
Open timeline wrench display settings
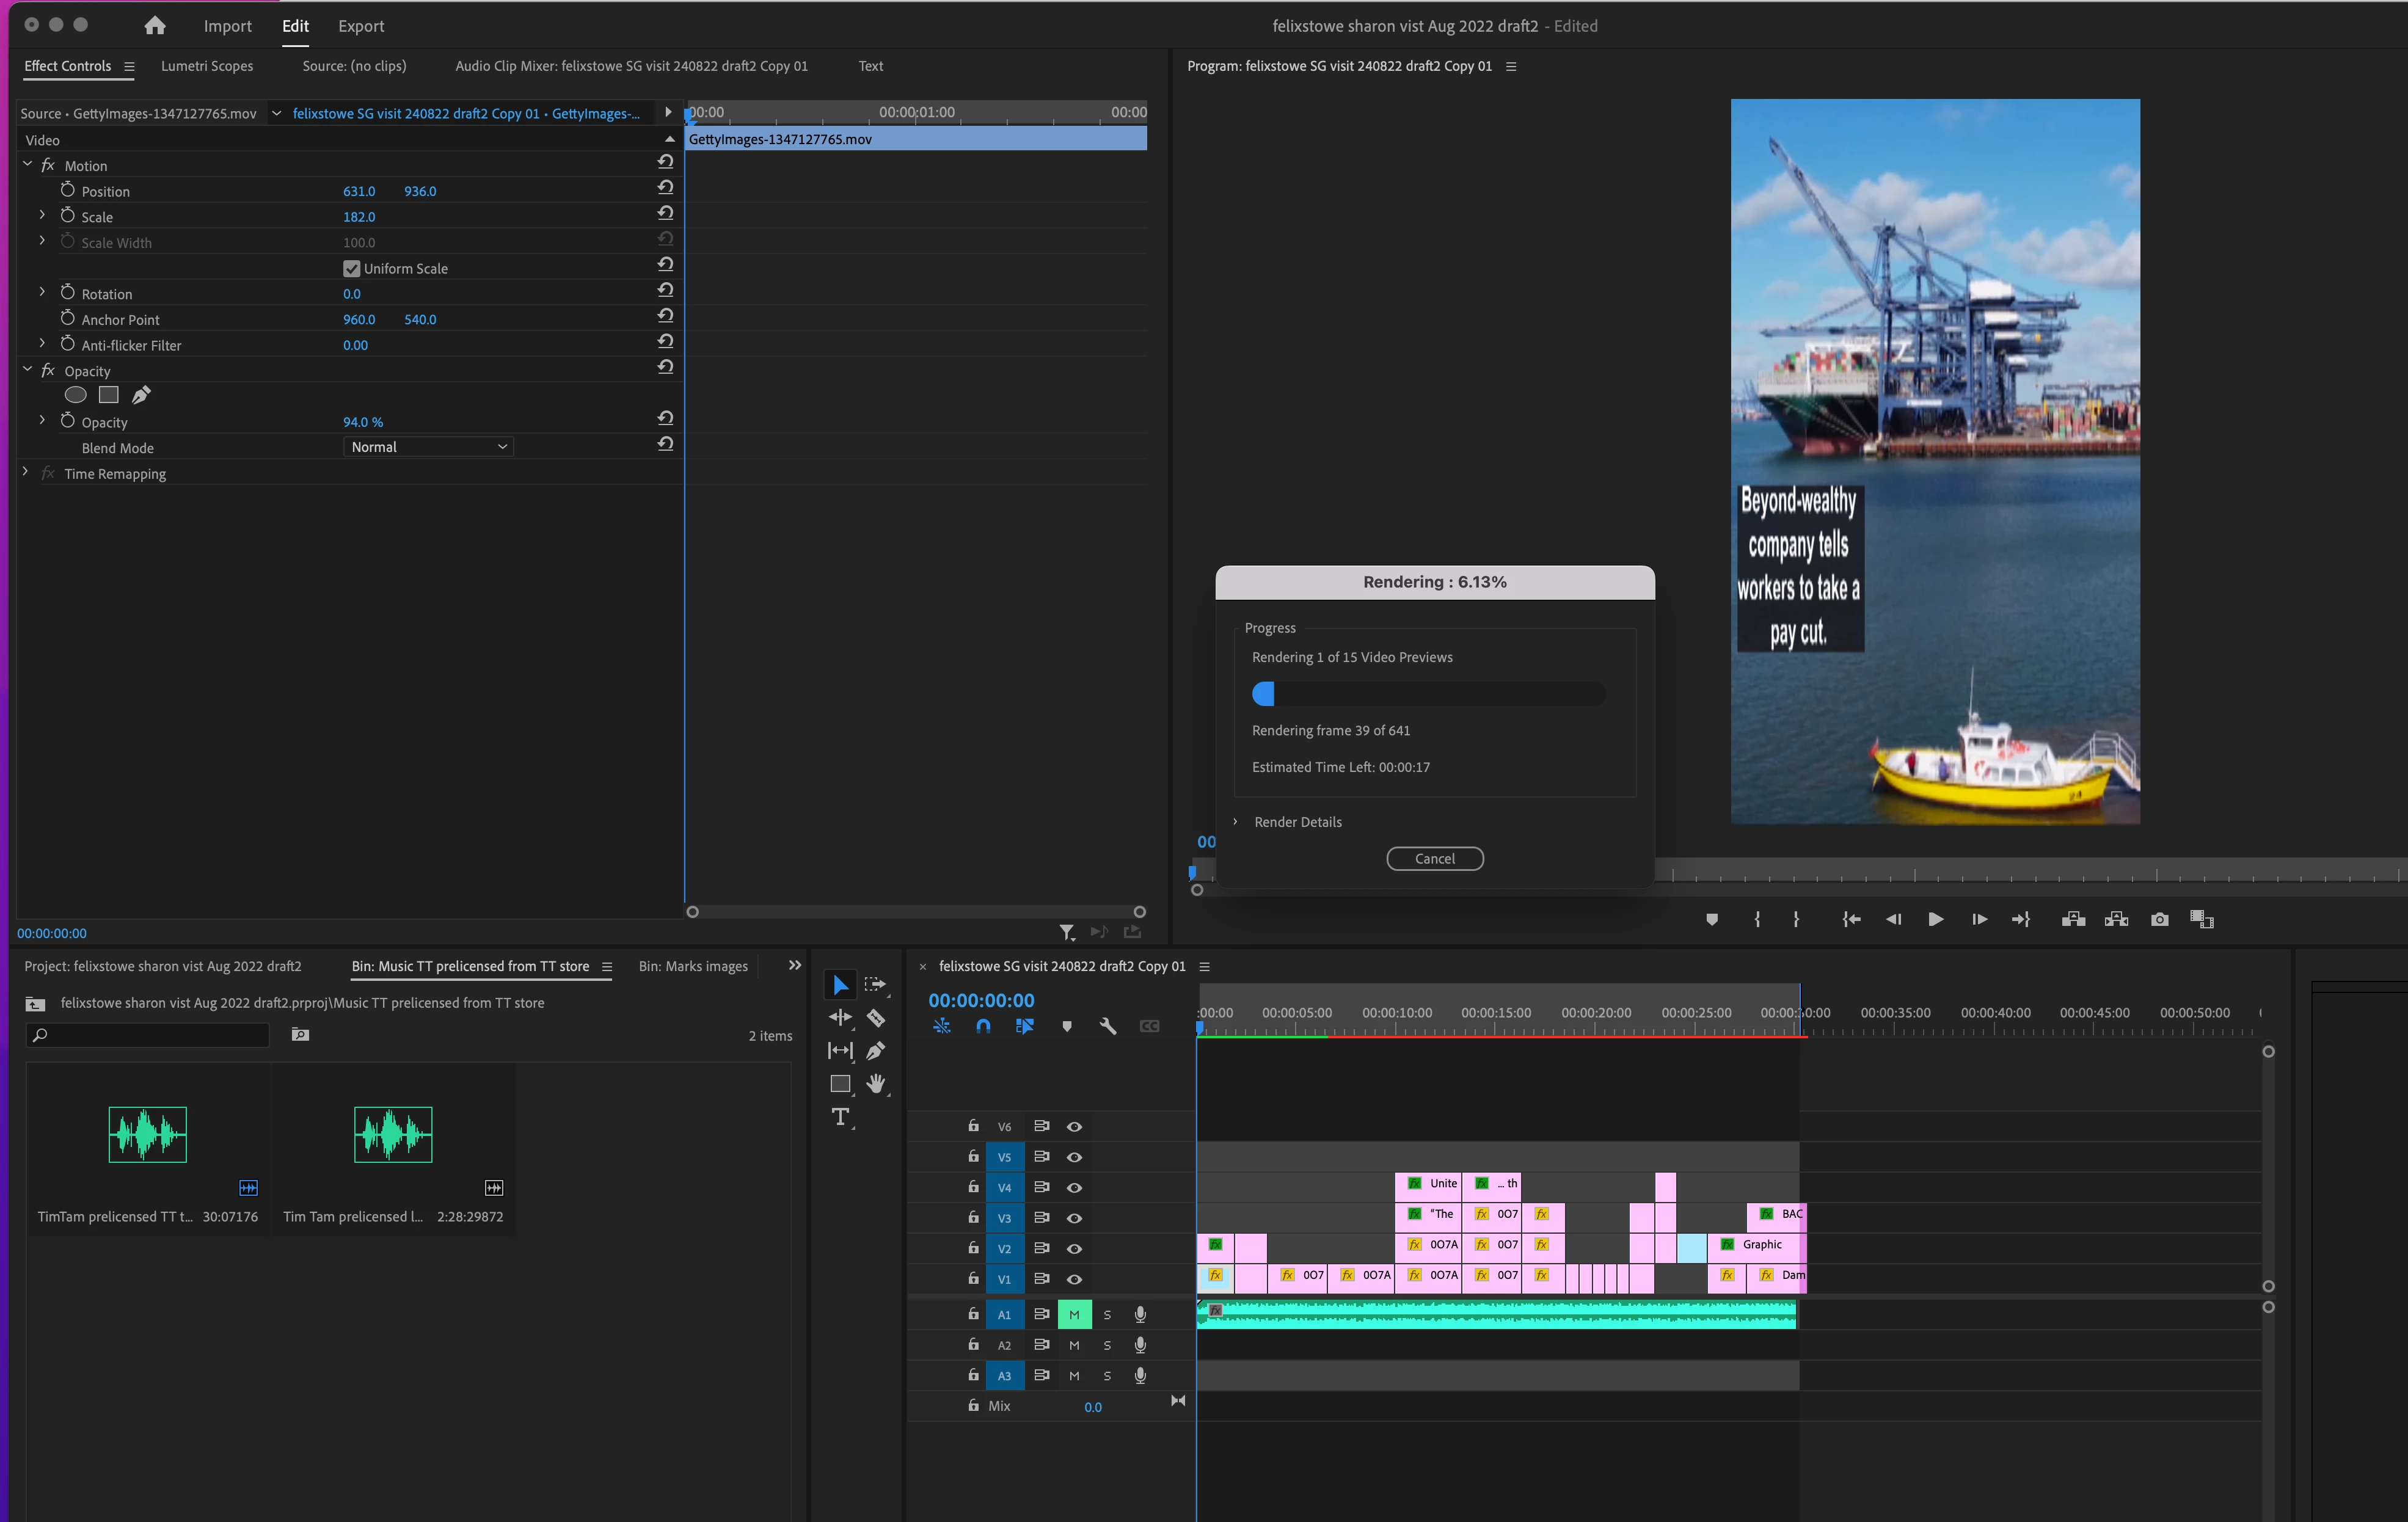click(1108, 1026)
